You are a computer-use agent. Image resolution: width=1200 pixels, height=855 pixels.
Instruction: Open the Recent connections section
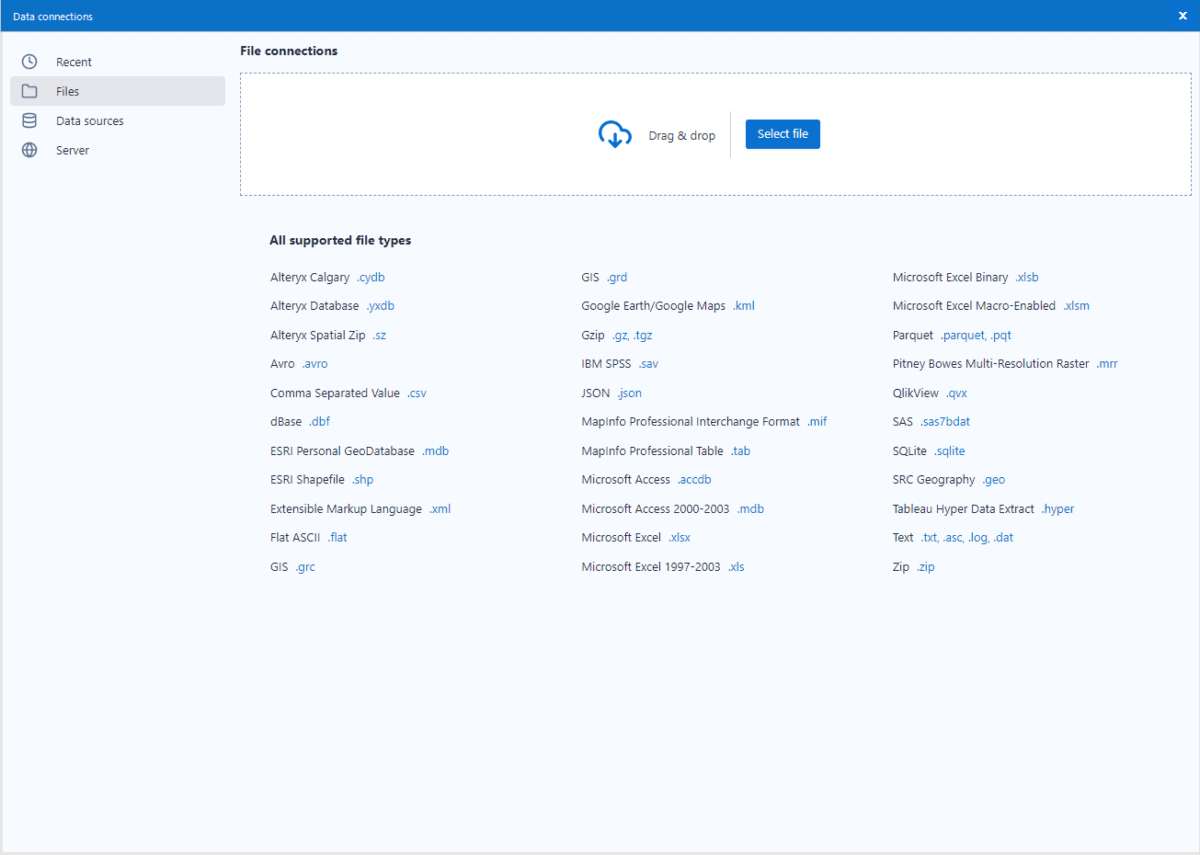tap(75, 61)
